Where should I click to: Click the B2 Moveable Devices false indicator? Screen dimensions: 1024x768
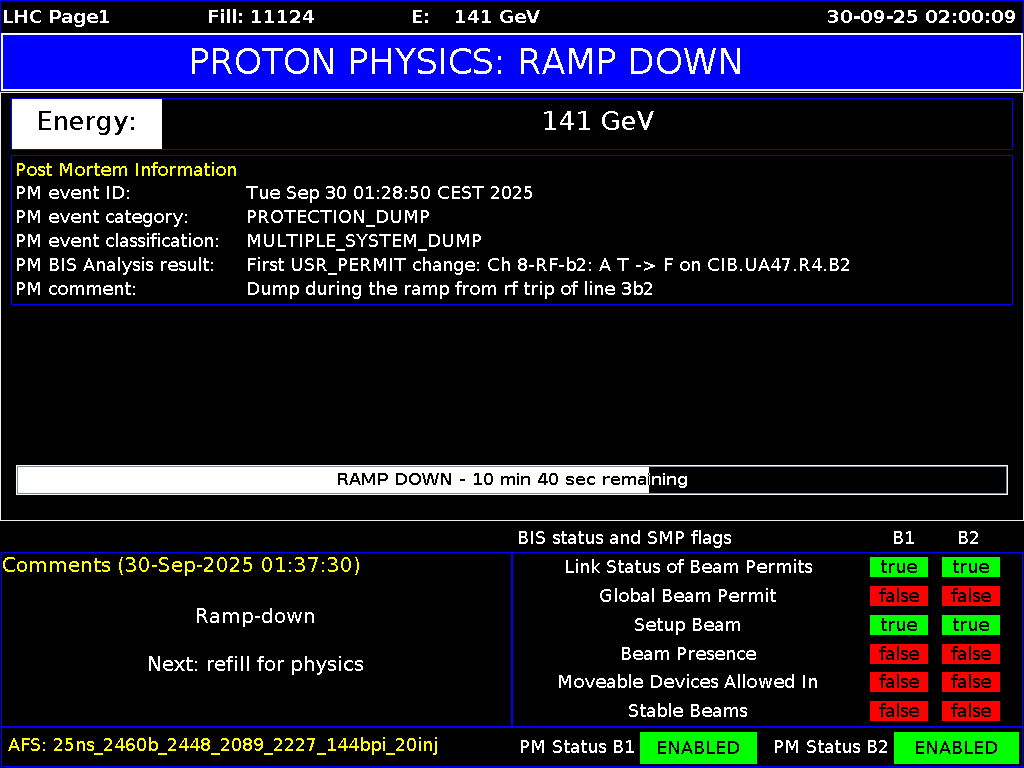968,682
